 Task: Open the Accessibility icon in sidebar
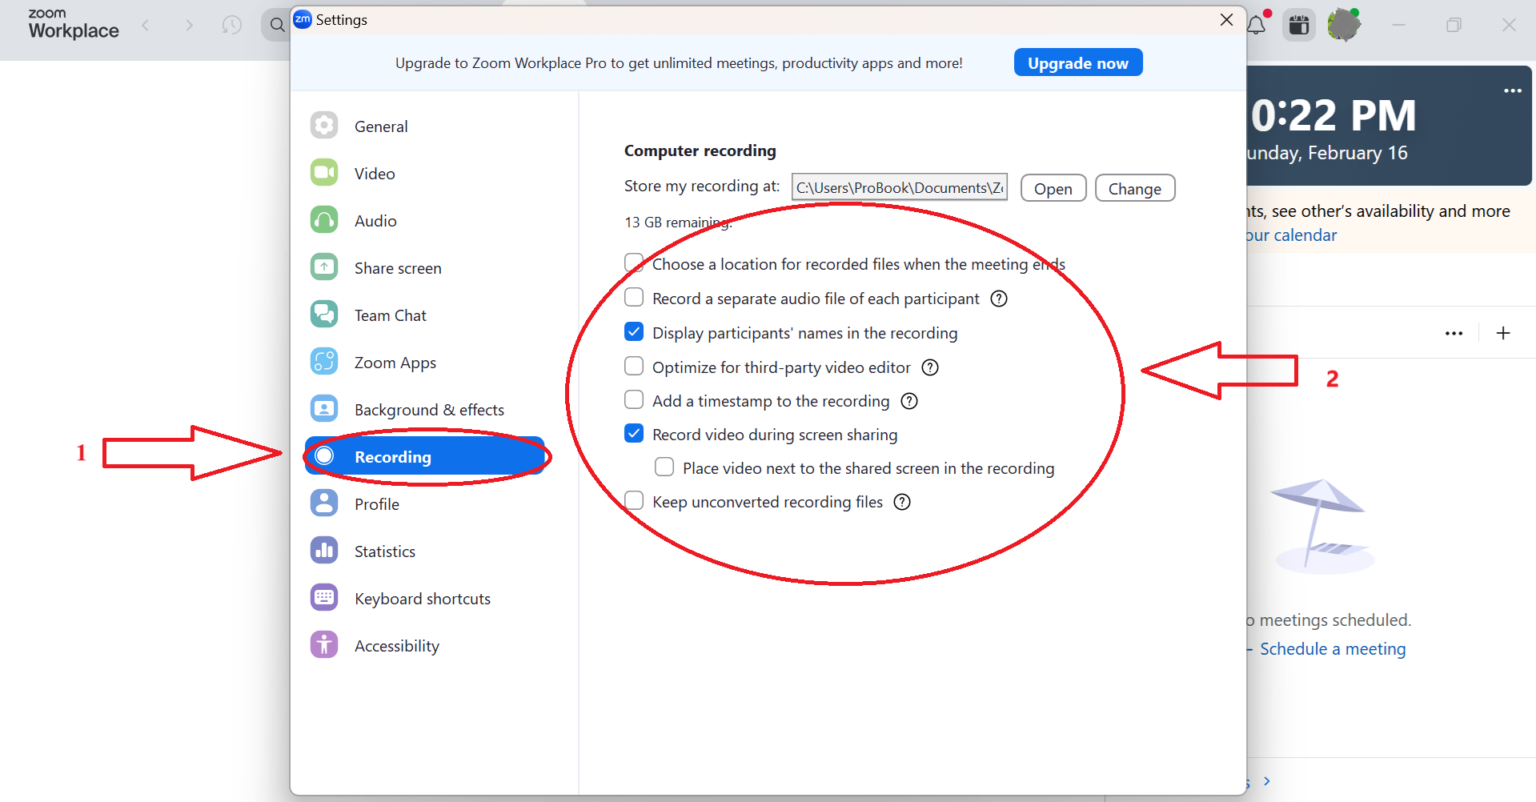coord(324,645)
